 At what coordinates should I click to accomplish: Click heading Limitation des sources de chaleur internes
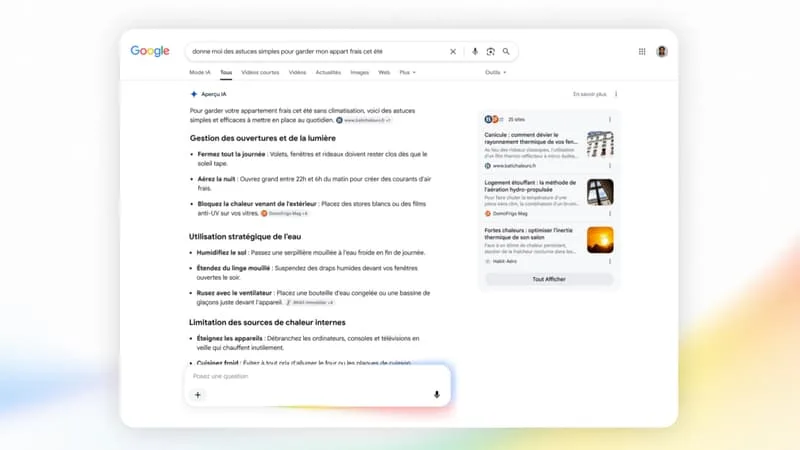tap(267, 322)
